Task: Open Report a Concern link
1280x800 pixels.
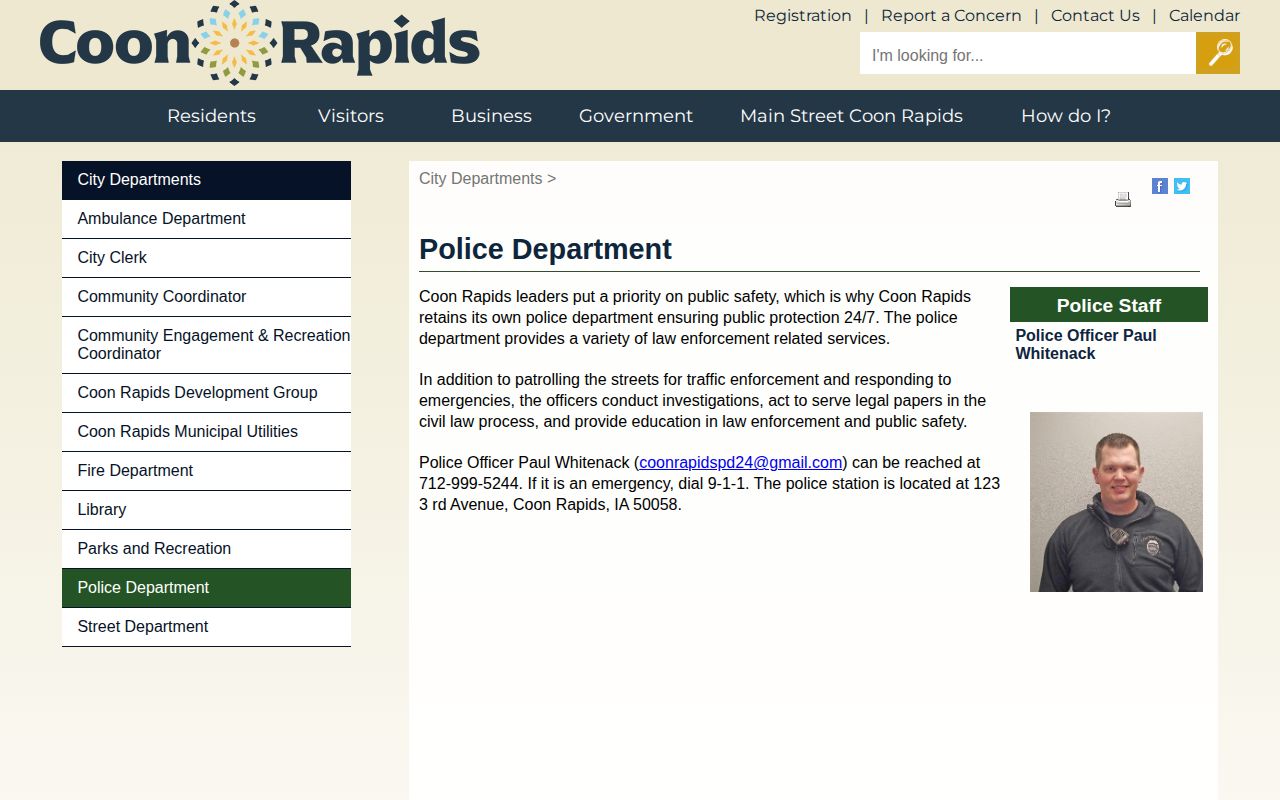Action: tap(951, 15)
